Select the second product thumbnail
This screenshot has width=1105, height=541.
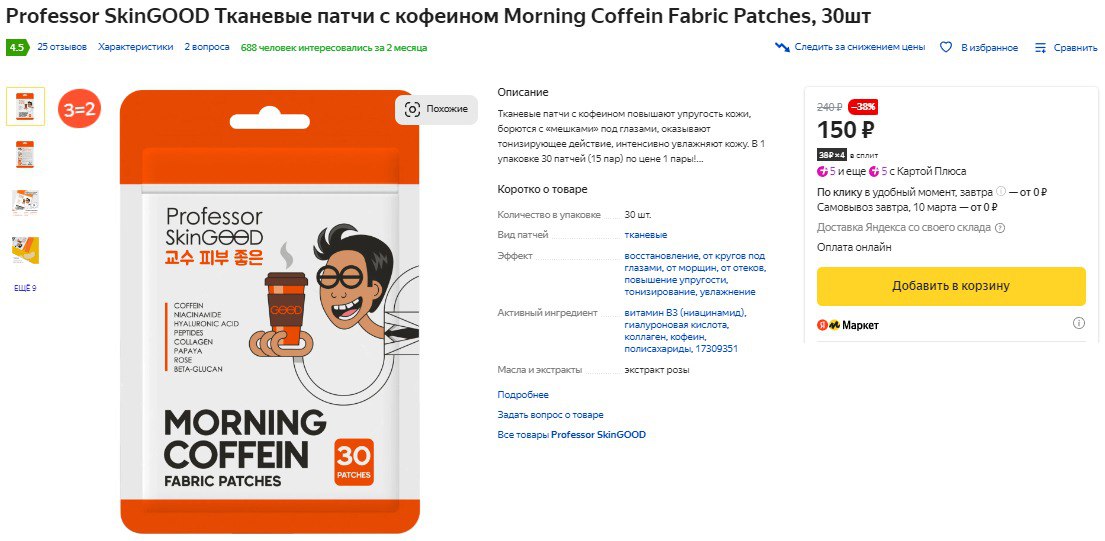click(25, 154)
